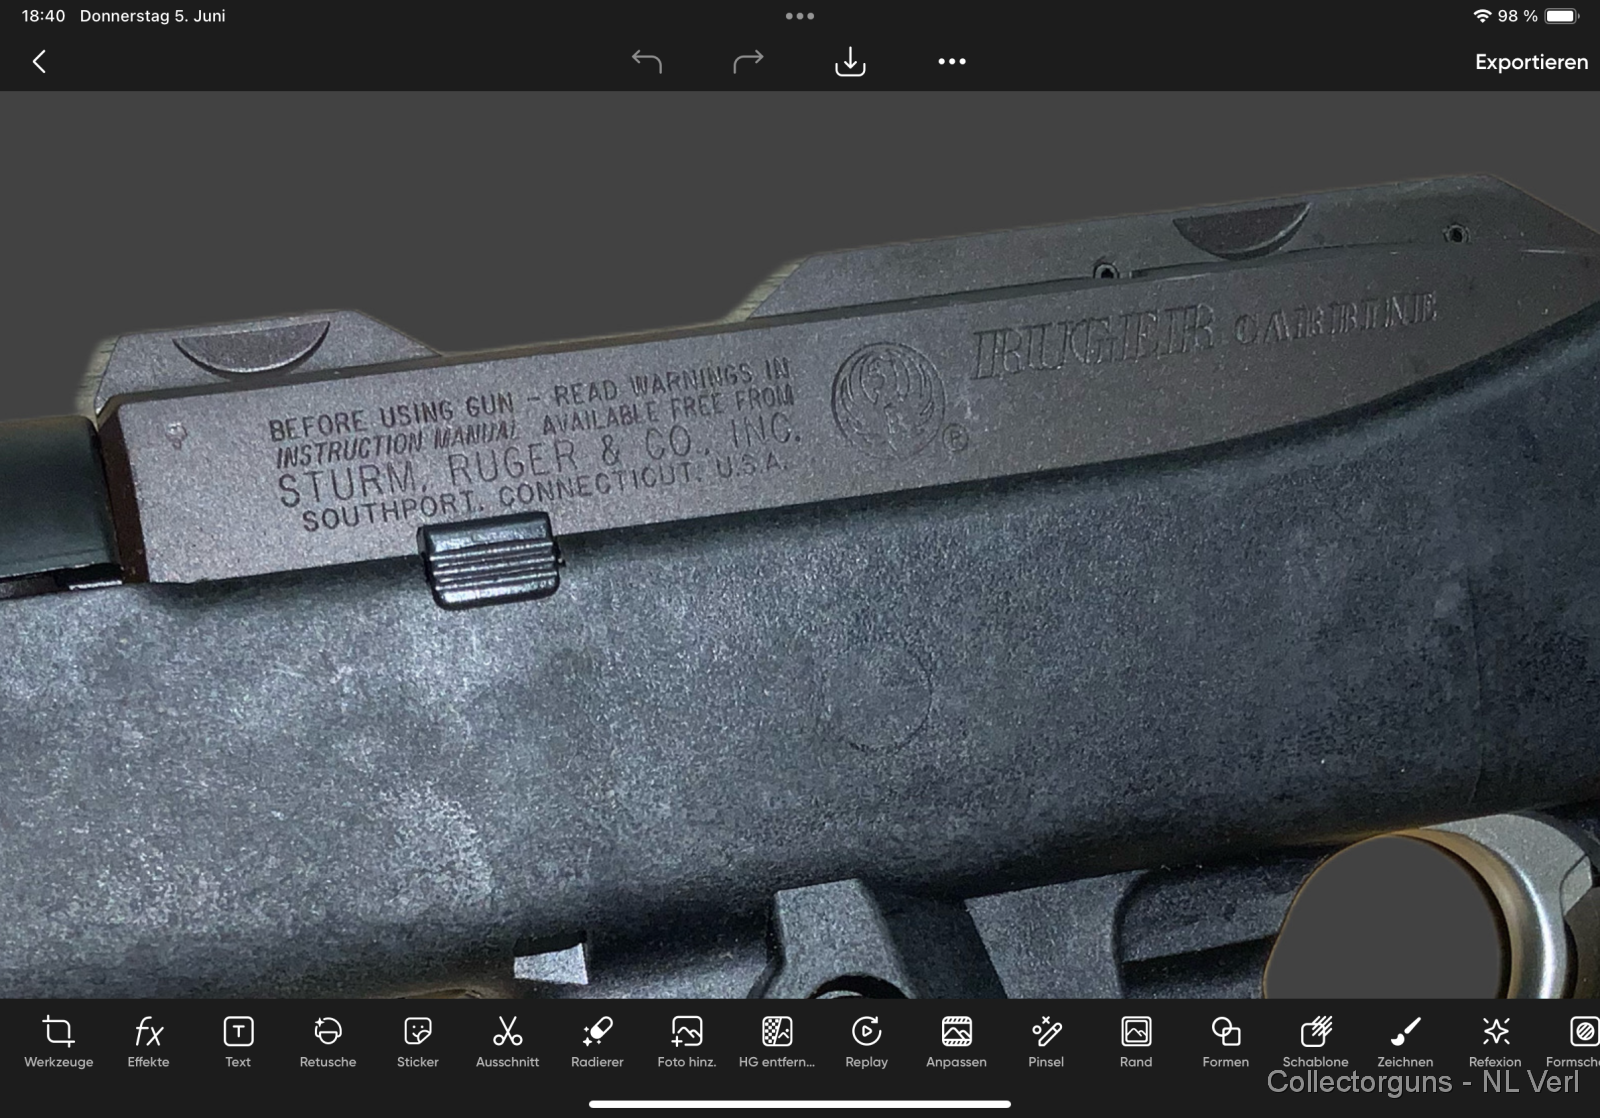This screenshot has width=1600, height=1118.
Task: Undo the last edit
Action: [647, 62]
